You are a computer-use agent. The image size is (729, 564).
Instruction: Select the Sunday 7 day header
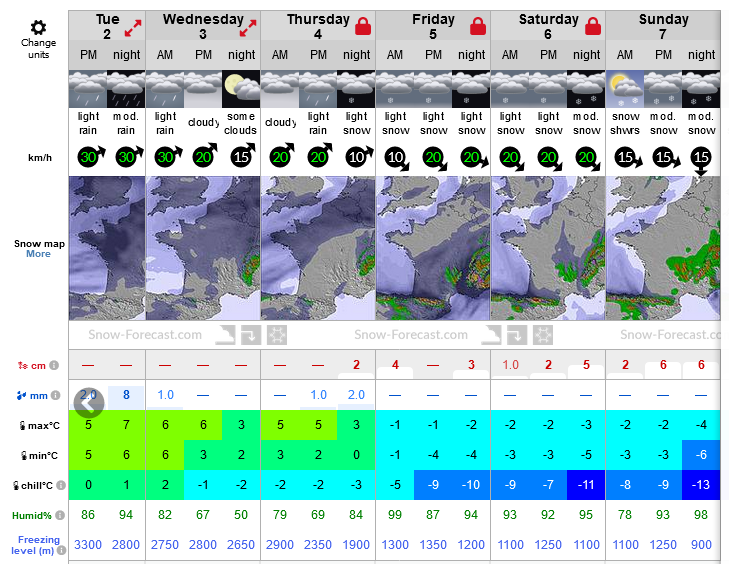point(663,27)
